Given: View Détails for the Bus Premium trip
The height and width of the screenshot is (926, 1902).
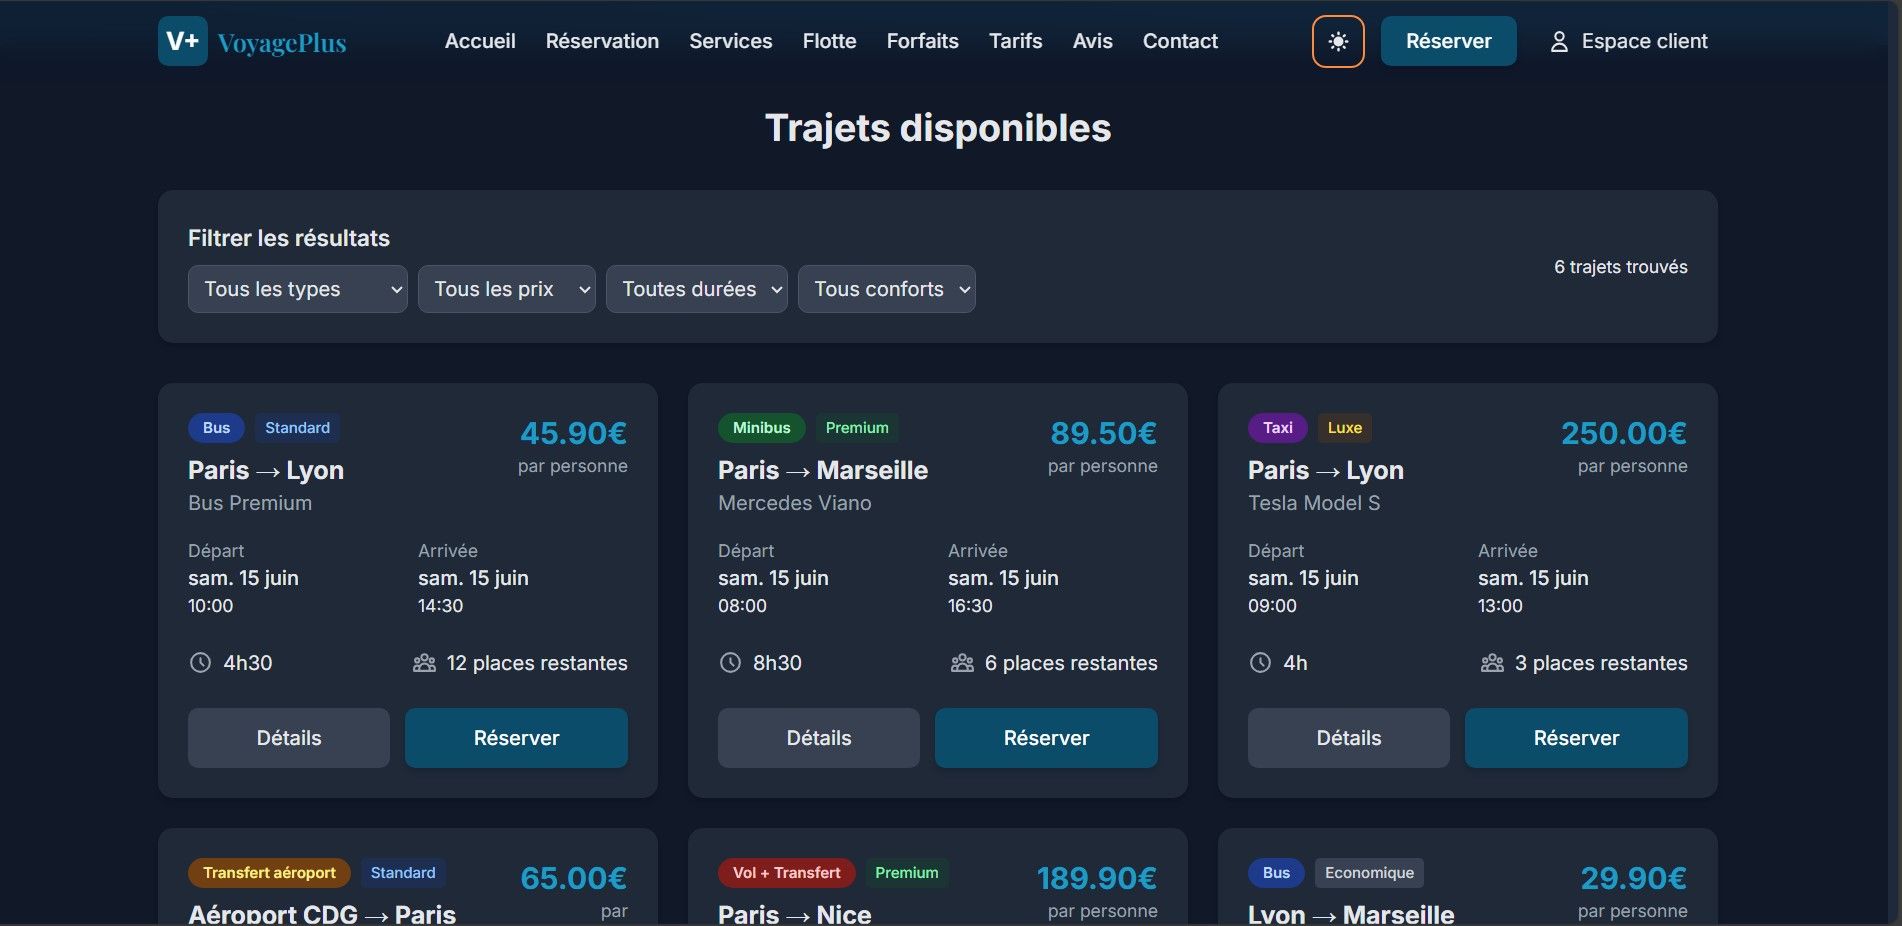Looking at the screenshot, I should coord(289,738).
